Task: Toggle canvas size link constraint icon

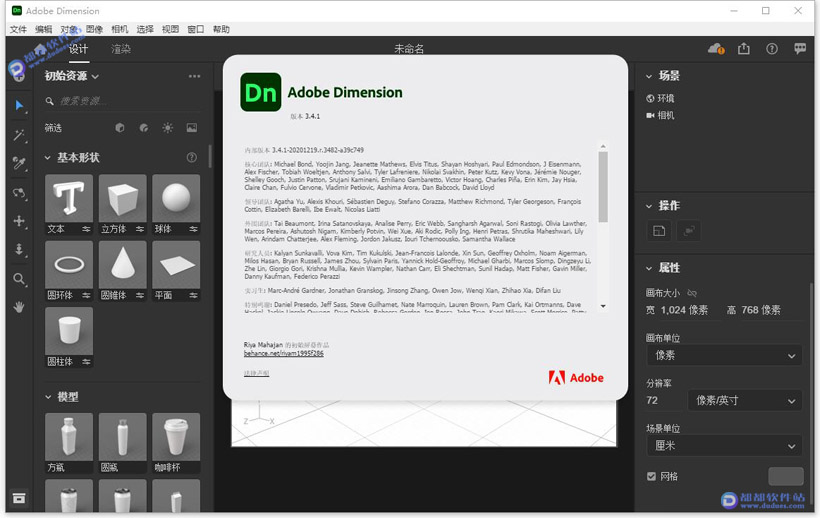Action: (x=692, y=293)
